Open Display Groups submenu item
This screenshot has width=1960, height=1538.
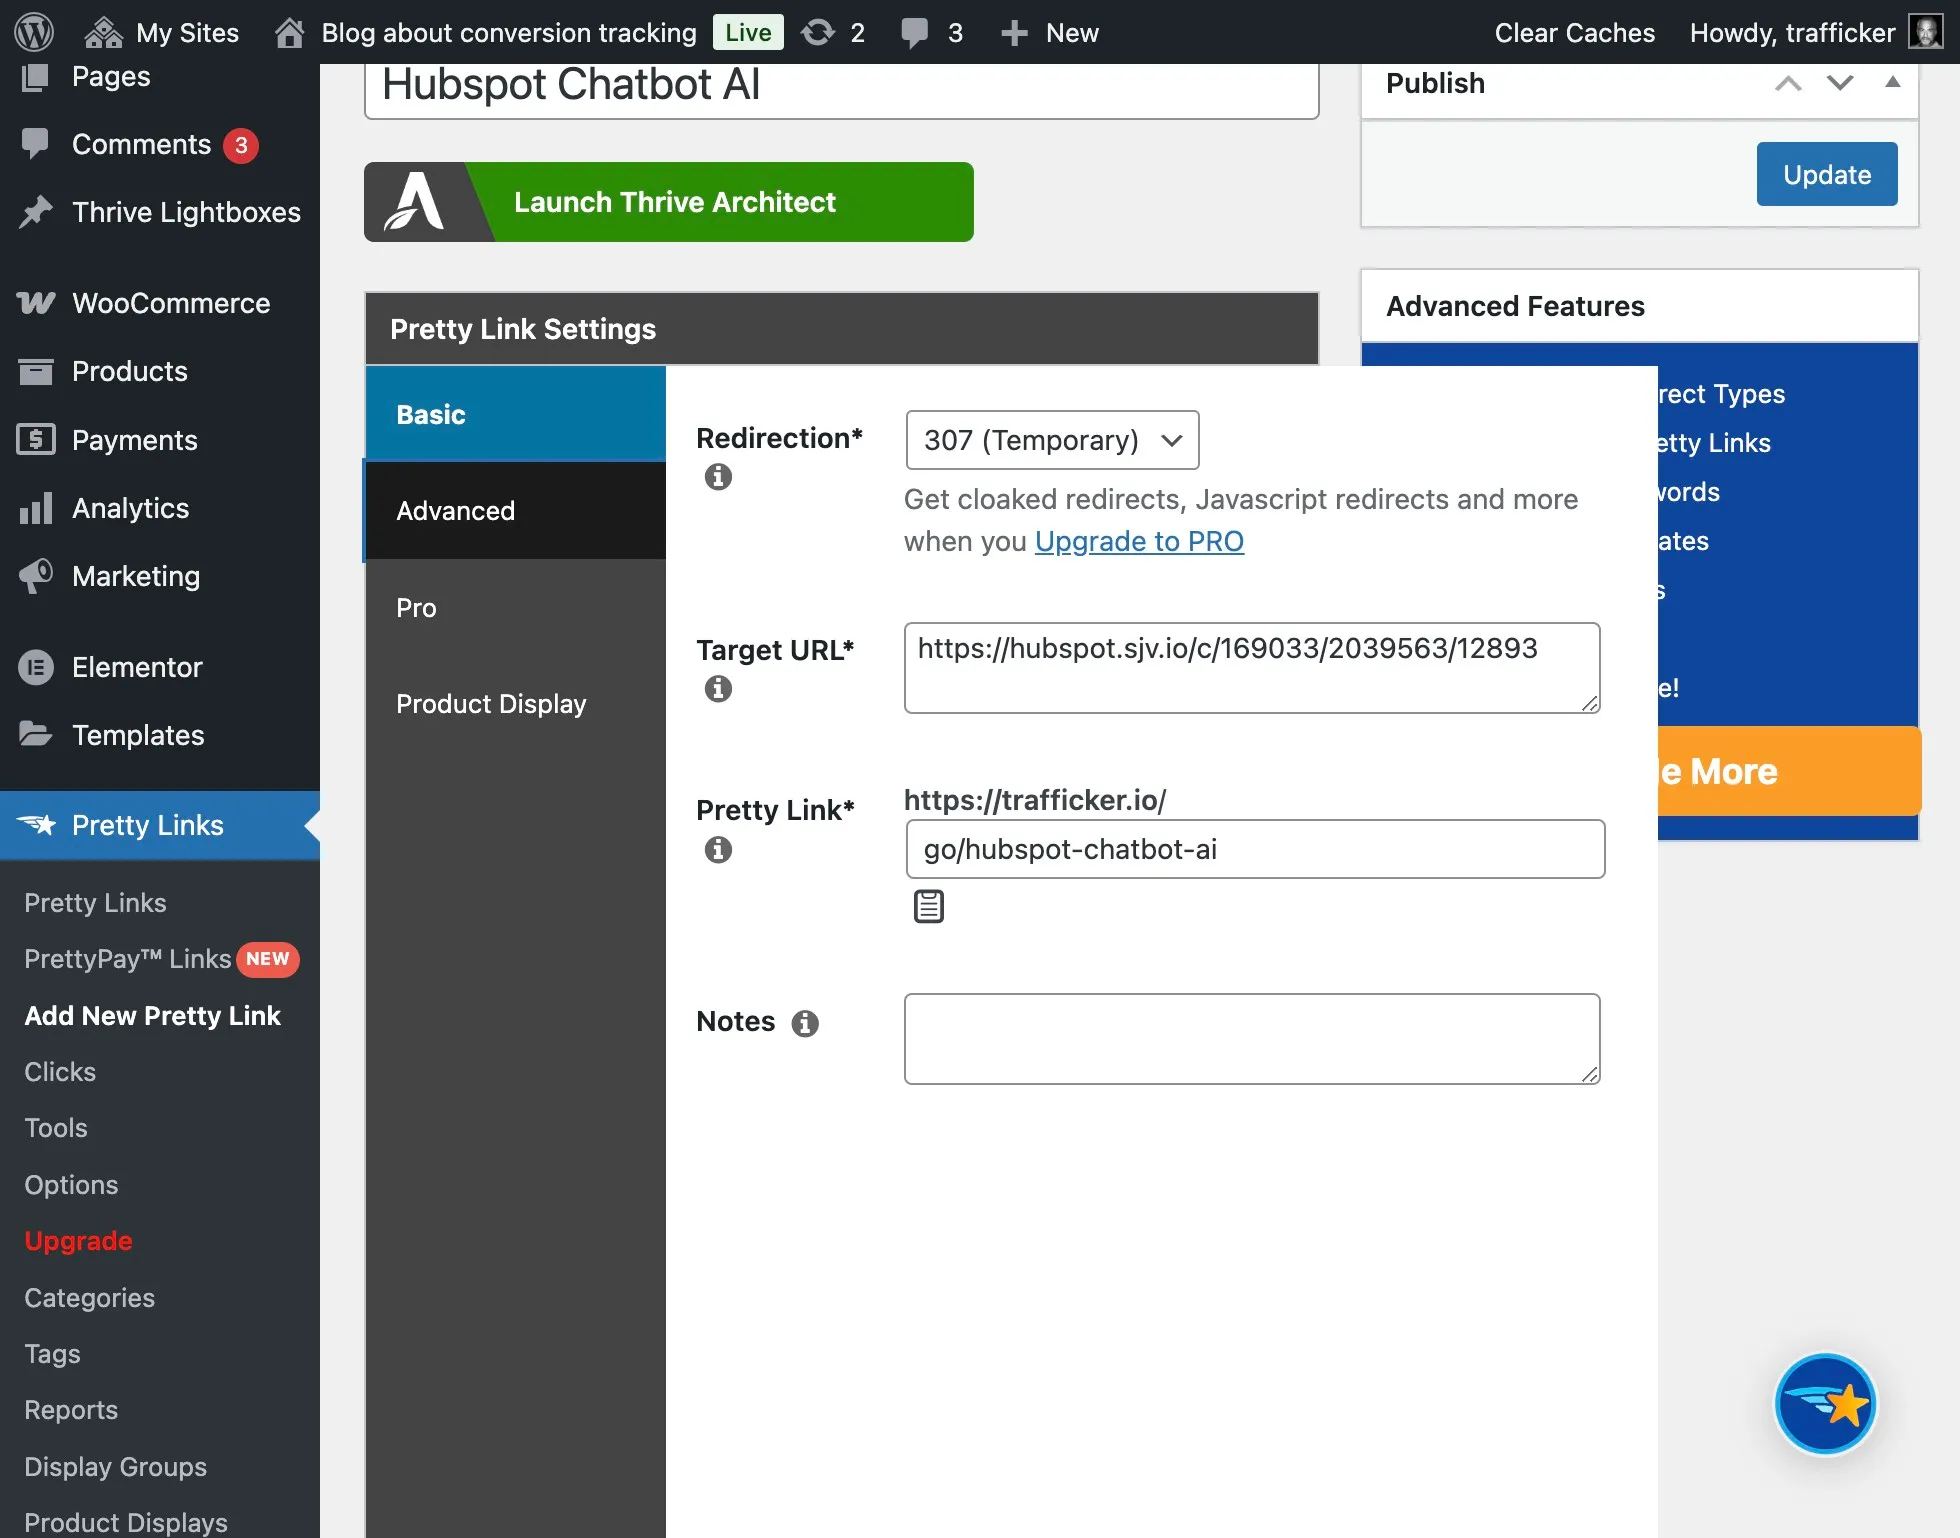pyautogui.click(x=115, y=1467)
